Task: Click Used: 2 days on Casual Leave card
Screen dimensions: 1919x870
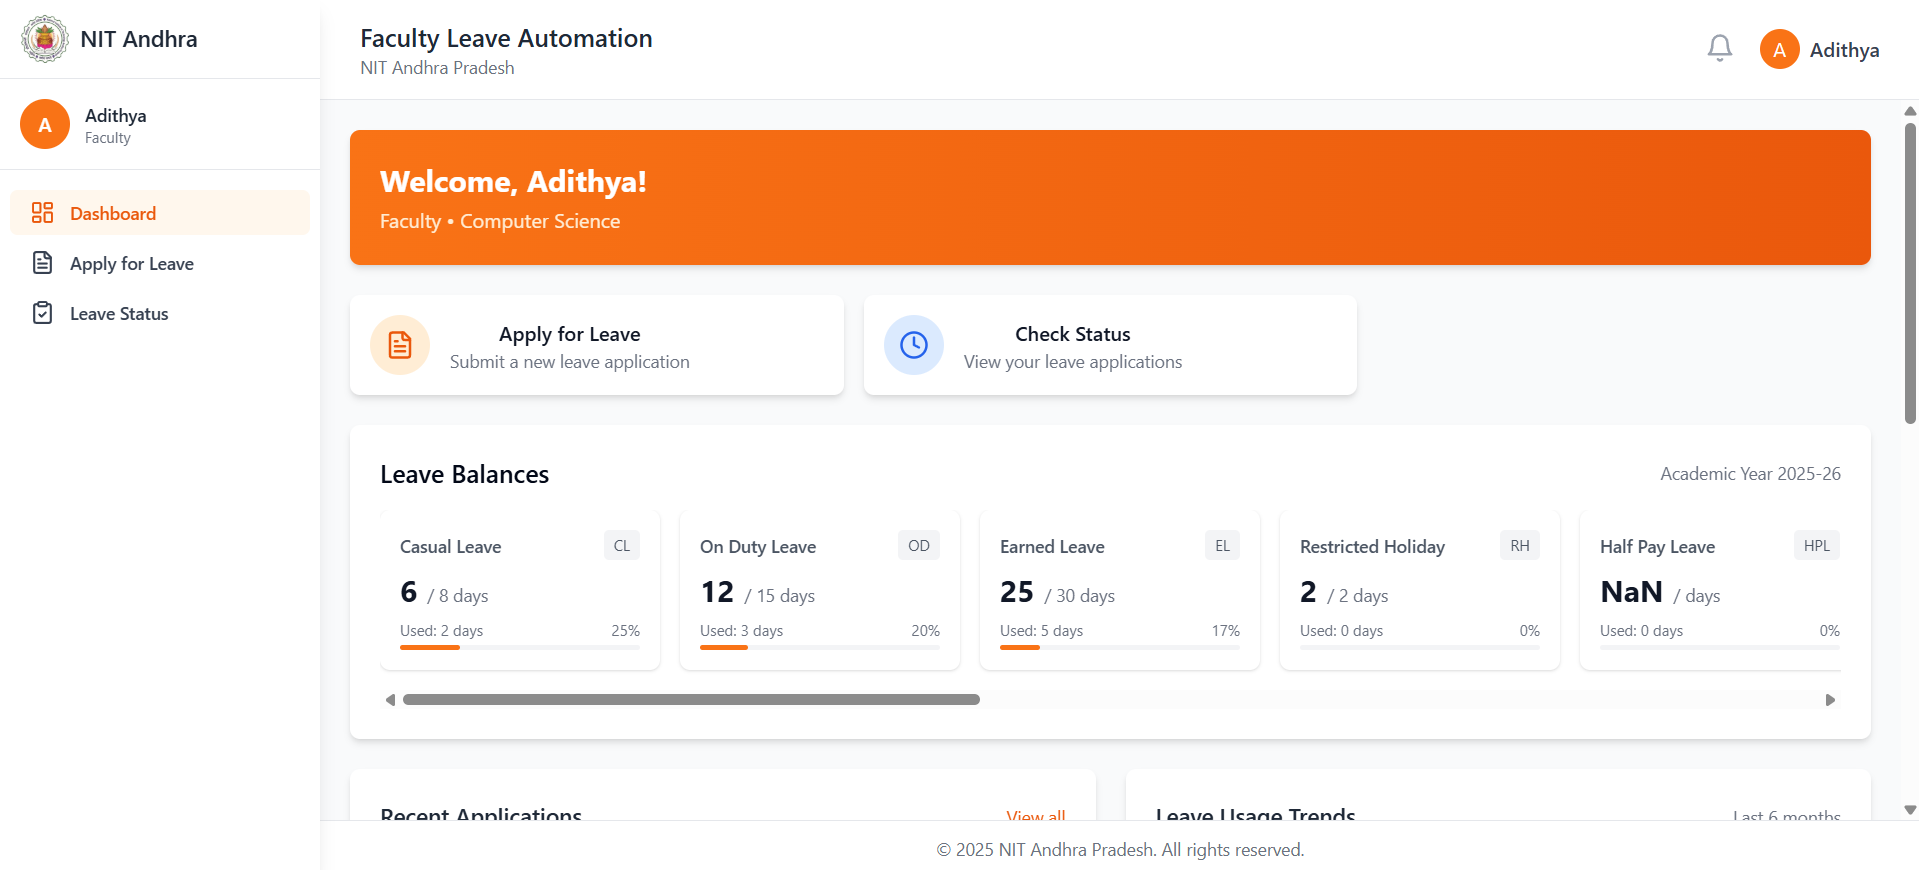Action: tap(441, 631)
